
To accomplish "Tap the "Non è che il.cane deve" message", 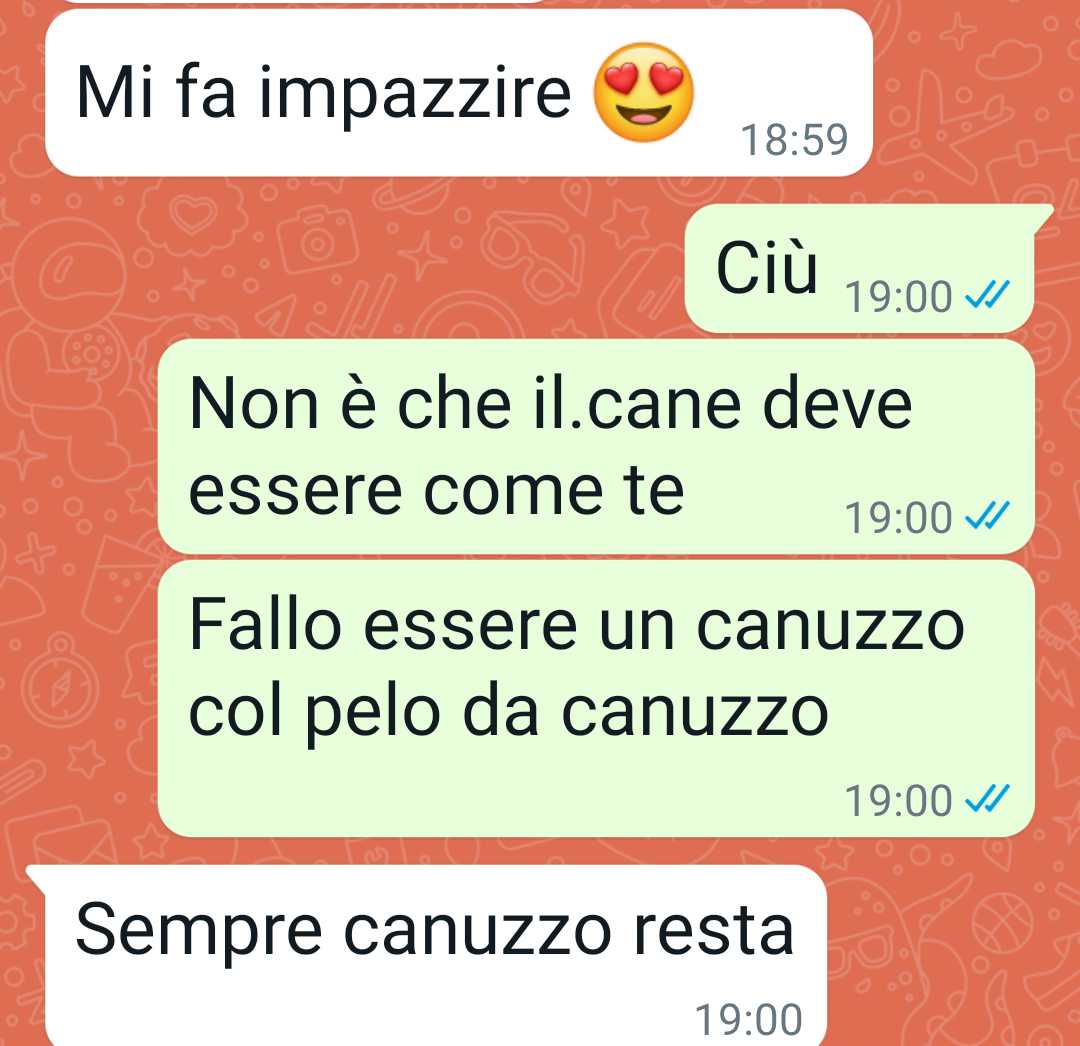I will (x=596, y=446).
